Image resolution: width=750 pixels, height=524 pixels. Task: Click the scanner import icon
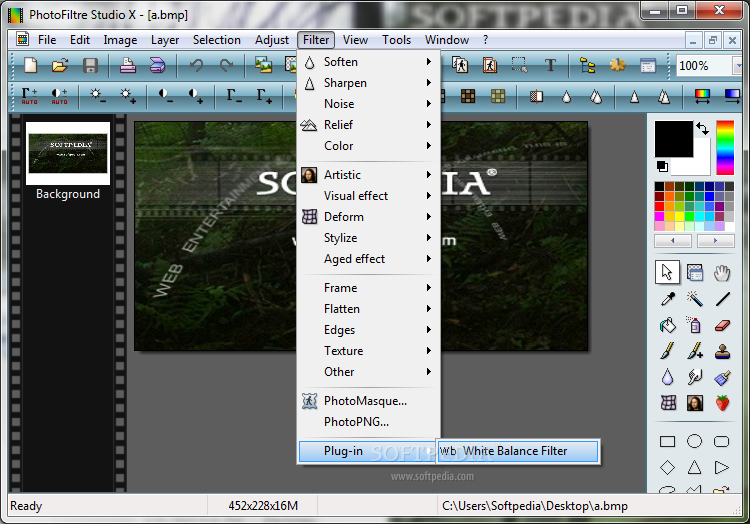coord(157,65)
